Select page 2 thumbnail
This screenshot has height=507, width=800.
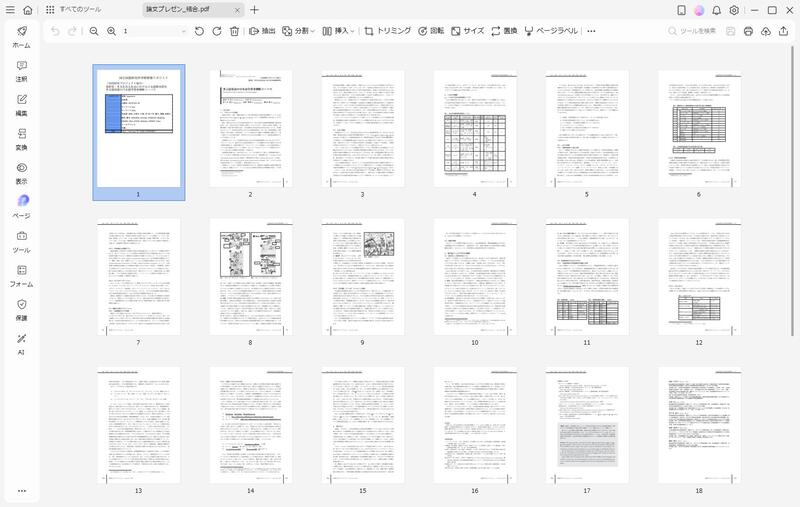pyautogui.click(x=251, y=129)
